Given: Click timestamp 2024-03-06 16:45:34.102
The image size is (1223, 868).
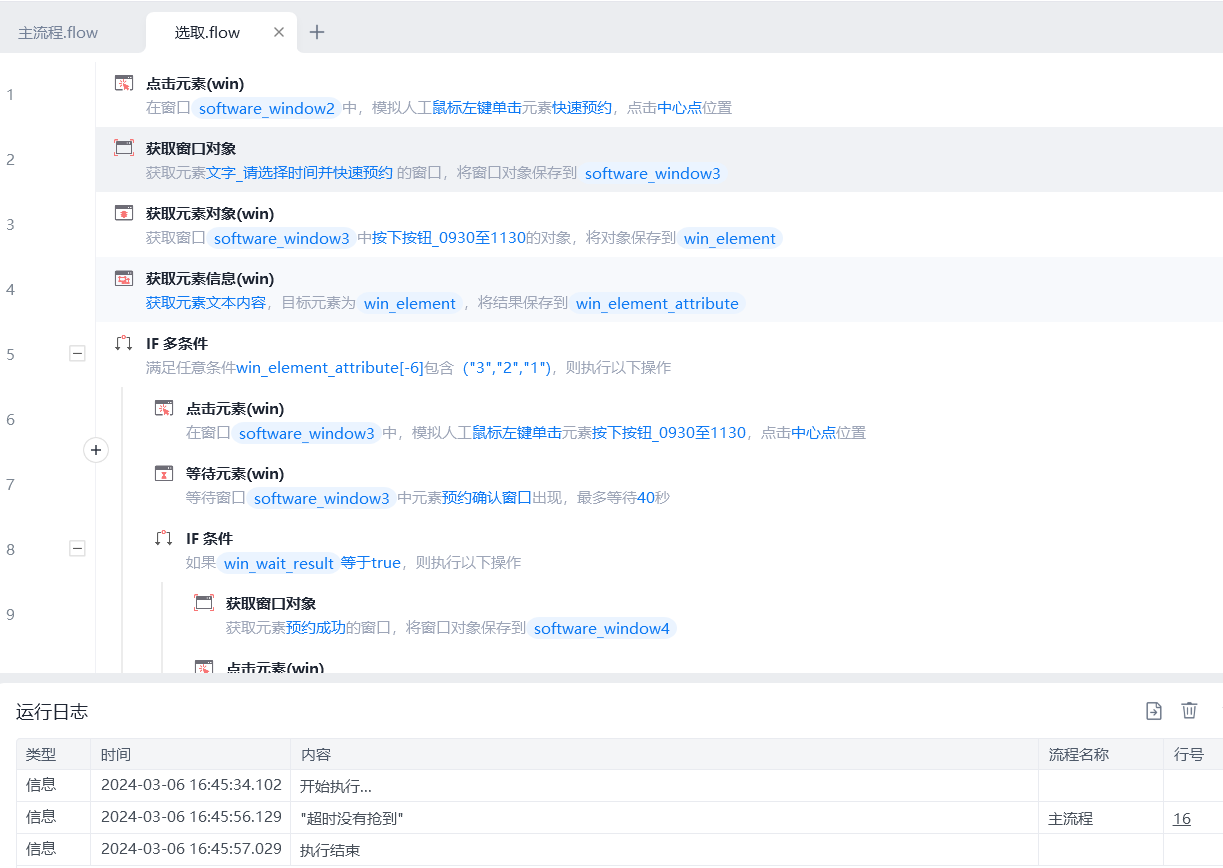Looking at the screenshot, I should coord(192,785).
